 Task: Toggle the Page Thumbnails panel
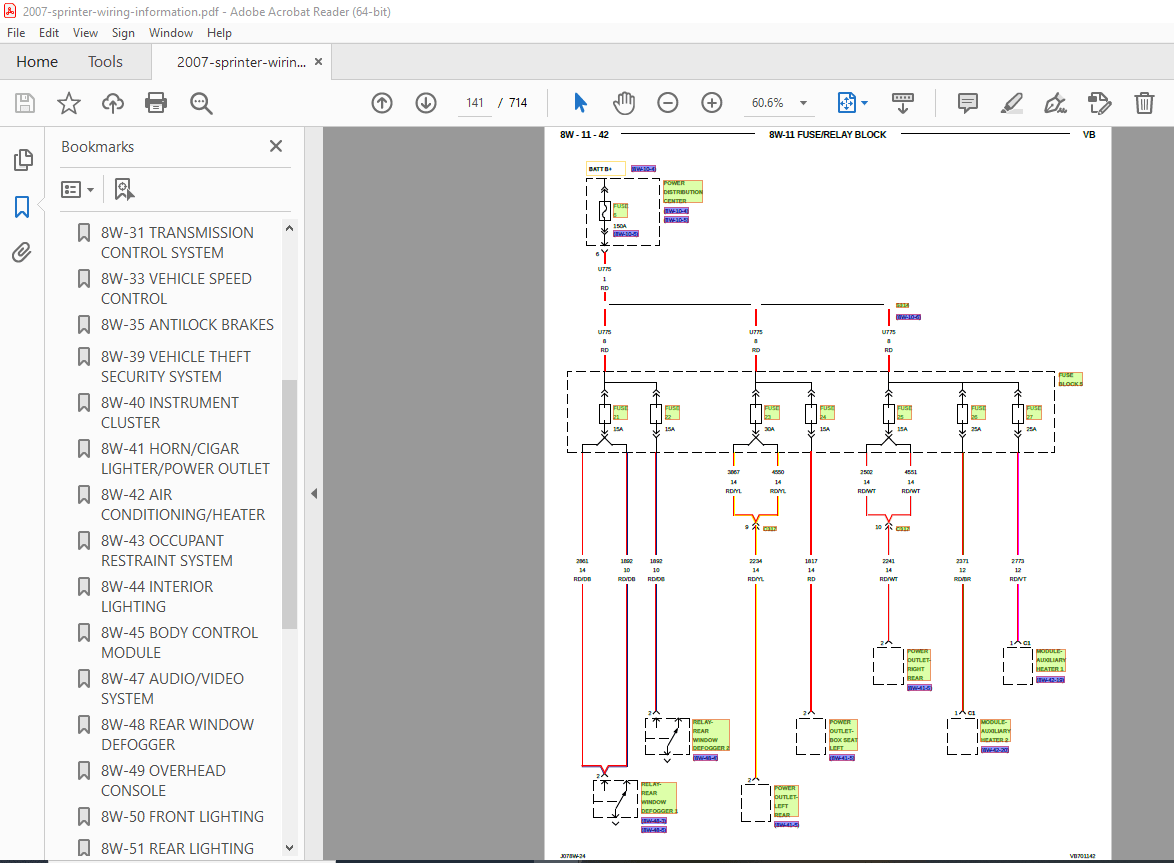(x=22, y=160)
